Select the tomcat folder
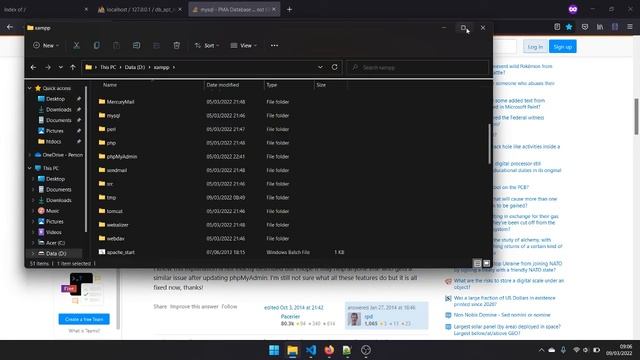 tap(114, 211)
